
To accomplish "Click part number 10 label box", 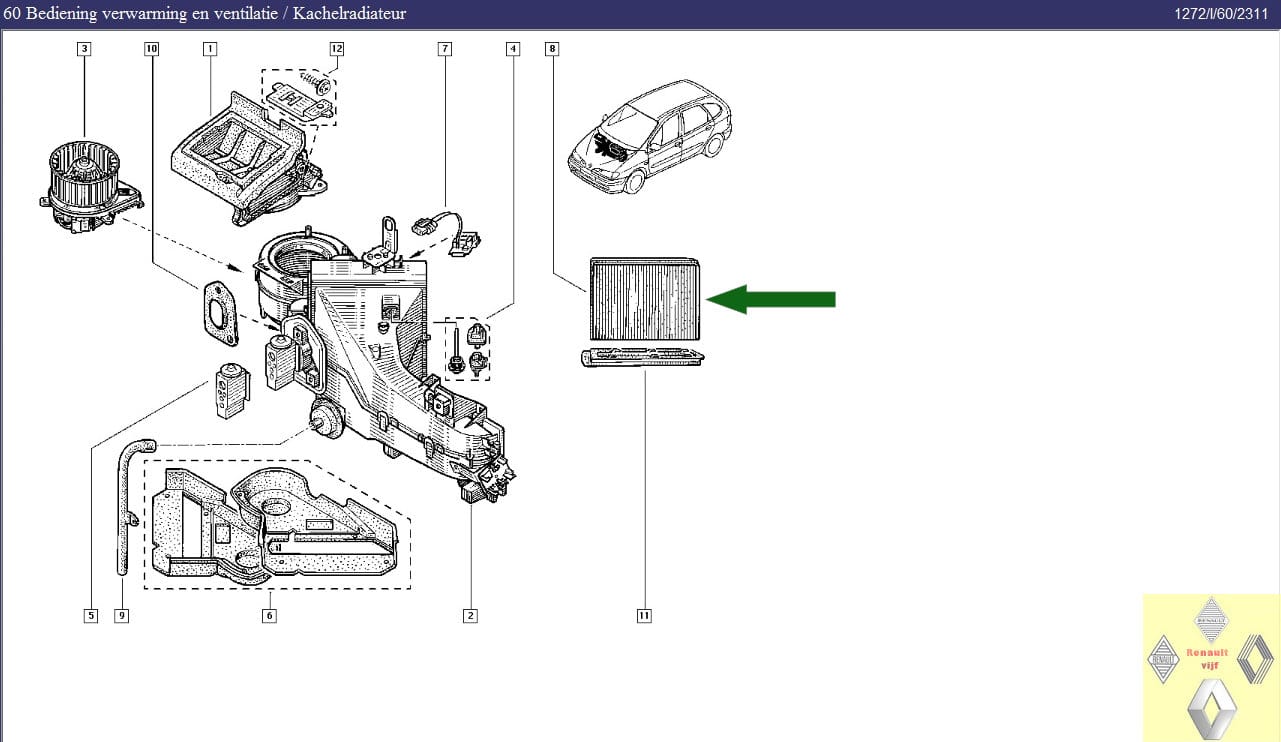I will [x=151, y=48].
